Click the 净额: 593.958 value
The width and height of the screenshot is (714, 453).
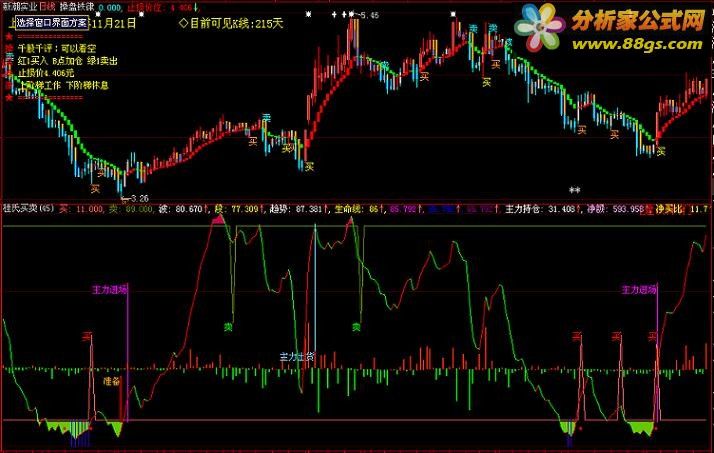pos(615,209)
